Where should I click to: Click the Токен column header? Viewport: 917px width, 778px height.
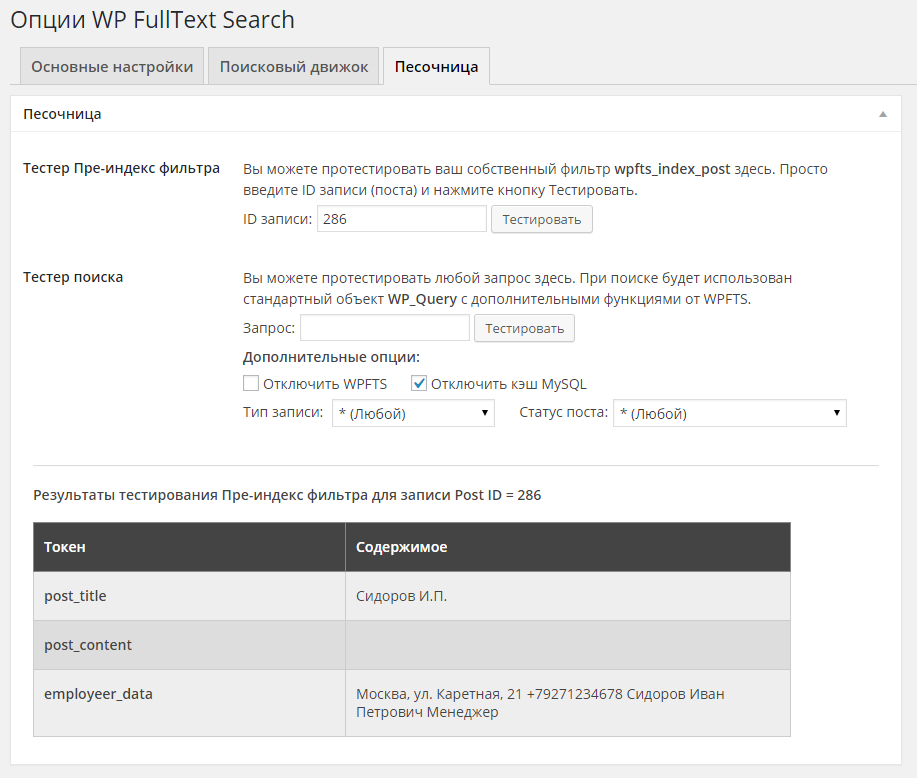(189, 547)
